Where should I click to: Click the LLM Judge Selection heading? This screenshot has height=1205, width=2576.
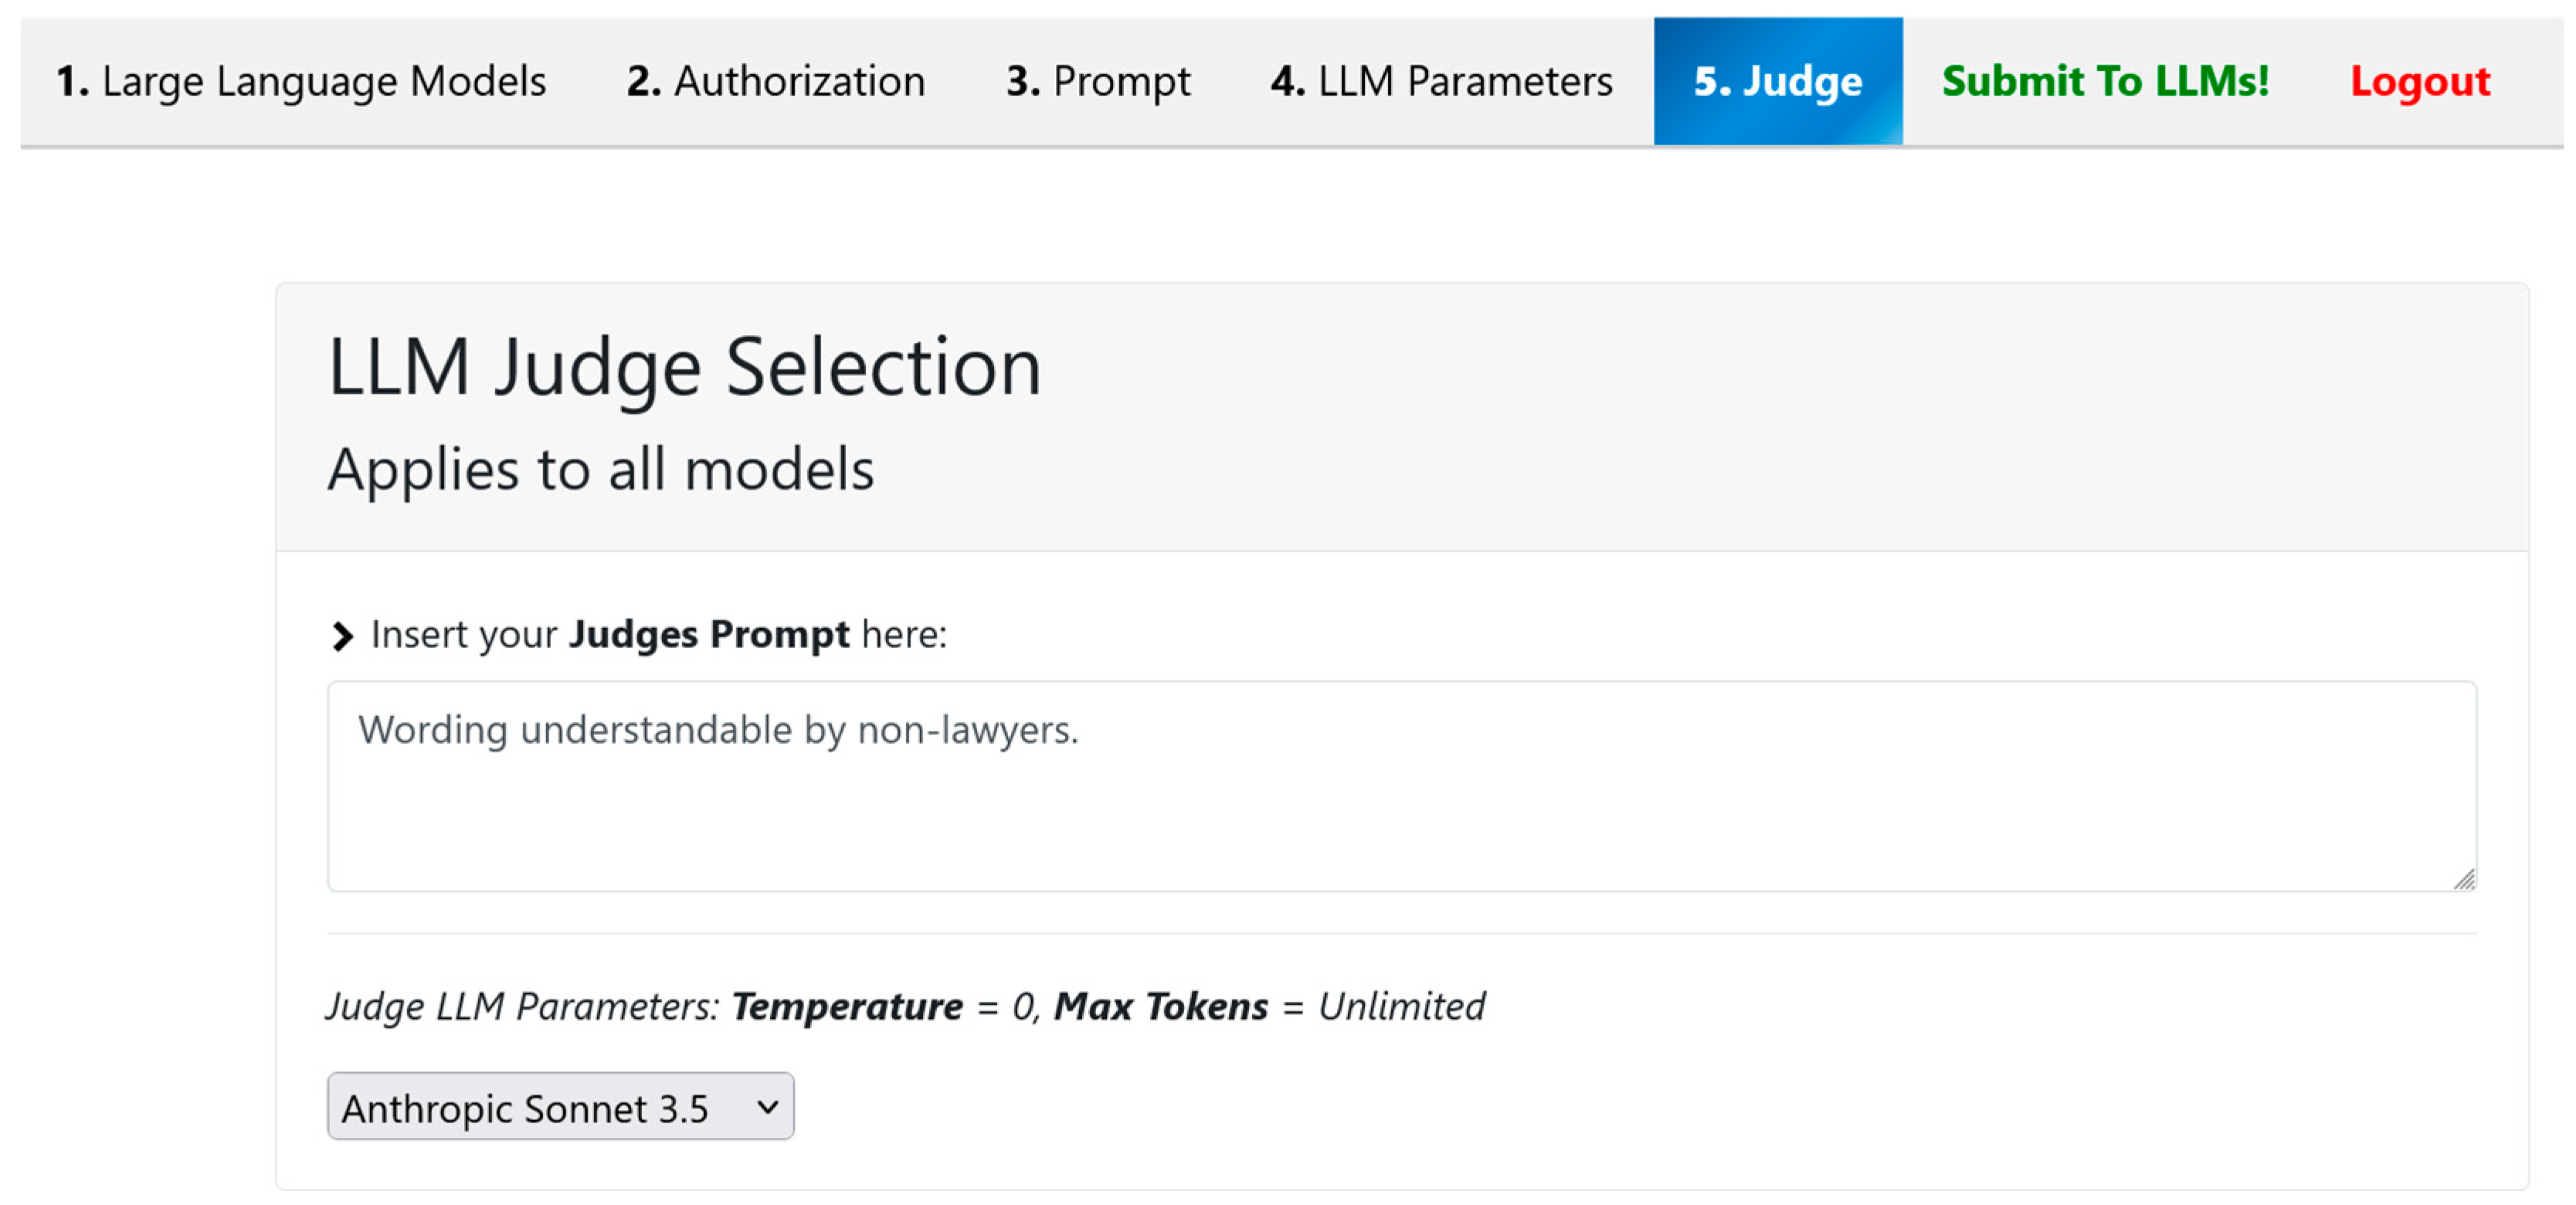(x=684, y=367)
